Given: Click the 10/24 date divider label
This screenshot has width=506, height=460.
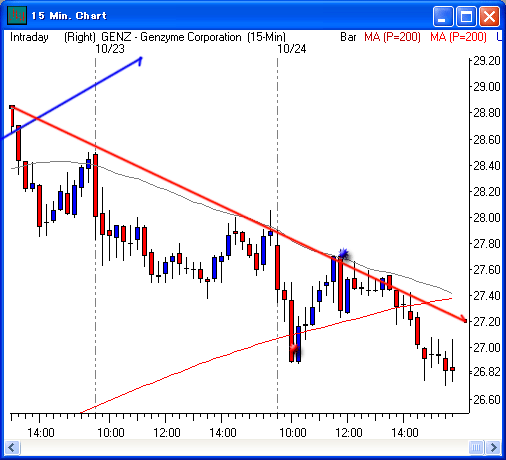Looking at the screenshot, I should pyautogui.click(x=292, y=49).
